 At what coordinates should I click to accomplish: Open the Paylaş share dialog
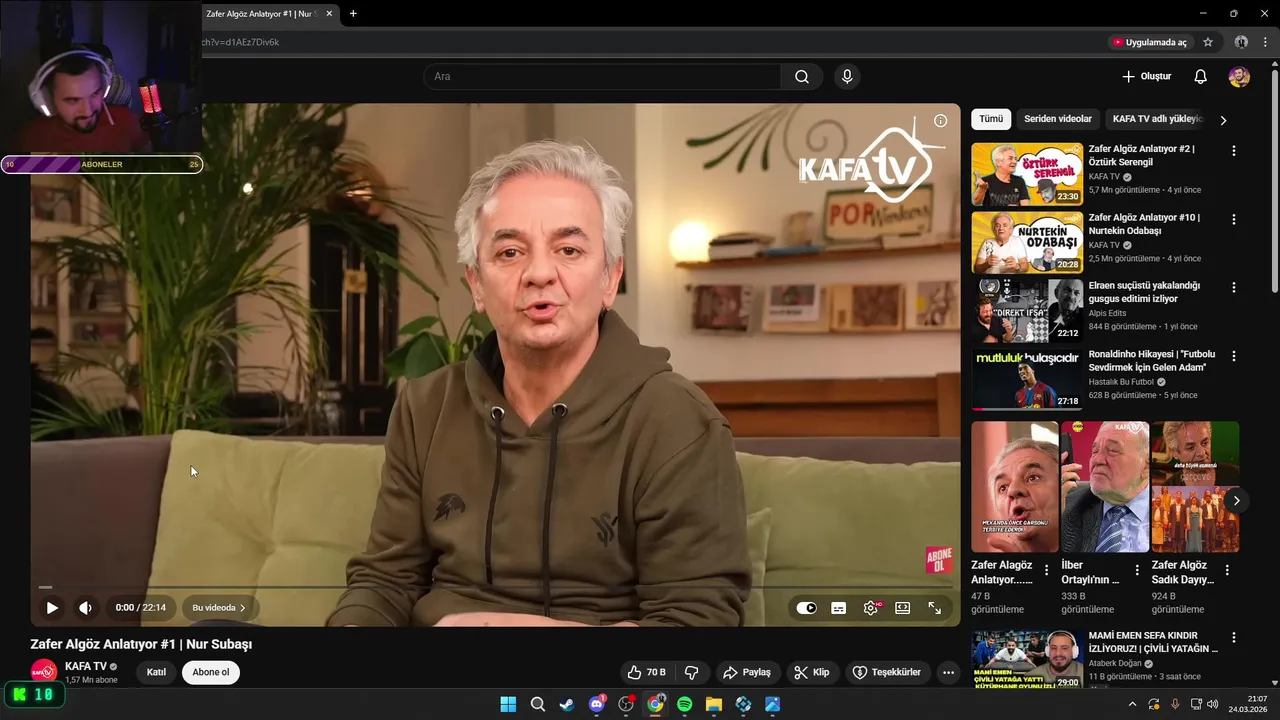pyautogui.click(x=747, y=673)
